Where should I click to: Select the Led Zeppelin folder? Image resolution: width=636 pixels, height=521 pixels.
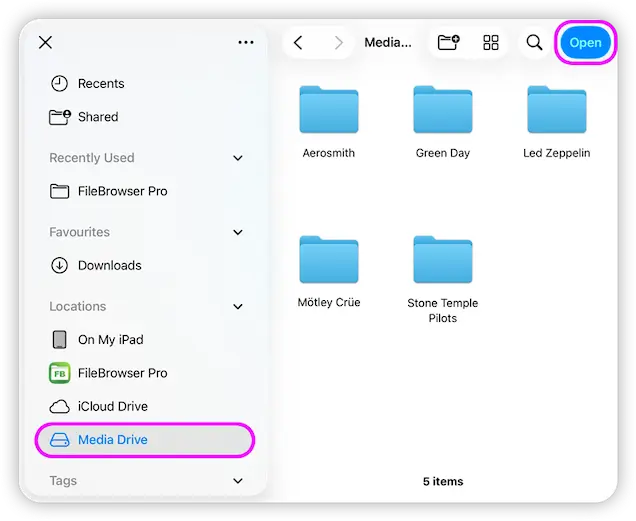[x=556, y=110]
